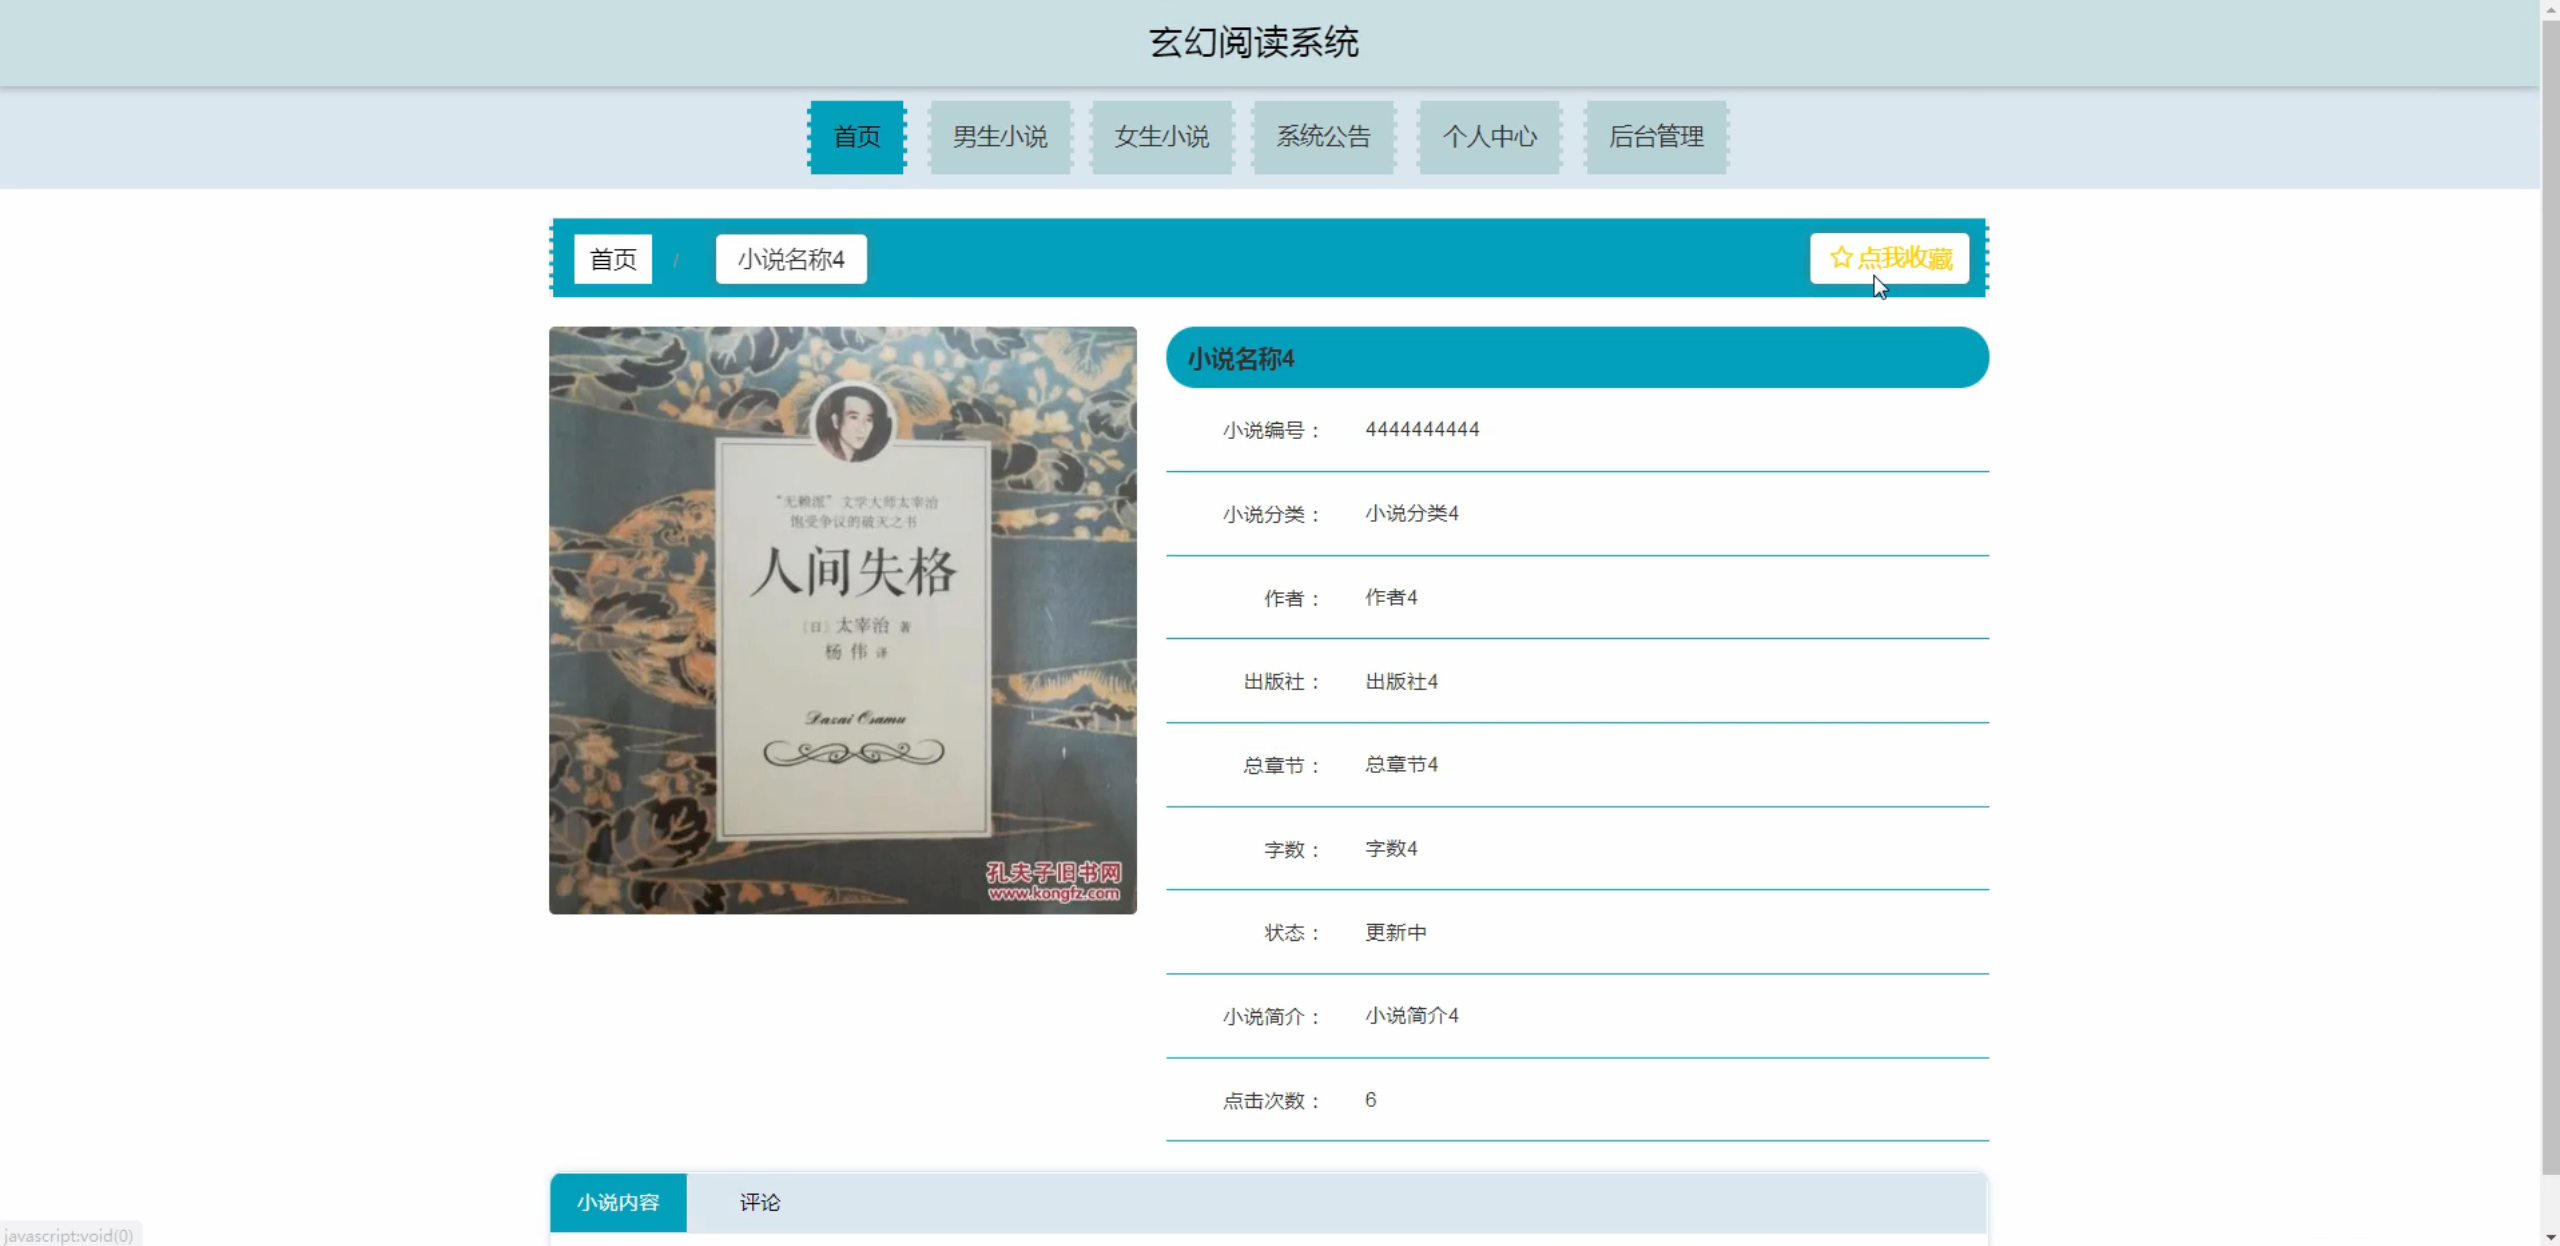Click the scrollbar down arrow
2560x1246 pixels.
[2550, 1237]
